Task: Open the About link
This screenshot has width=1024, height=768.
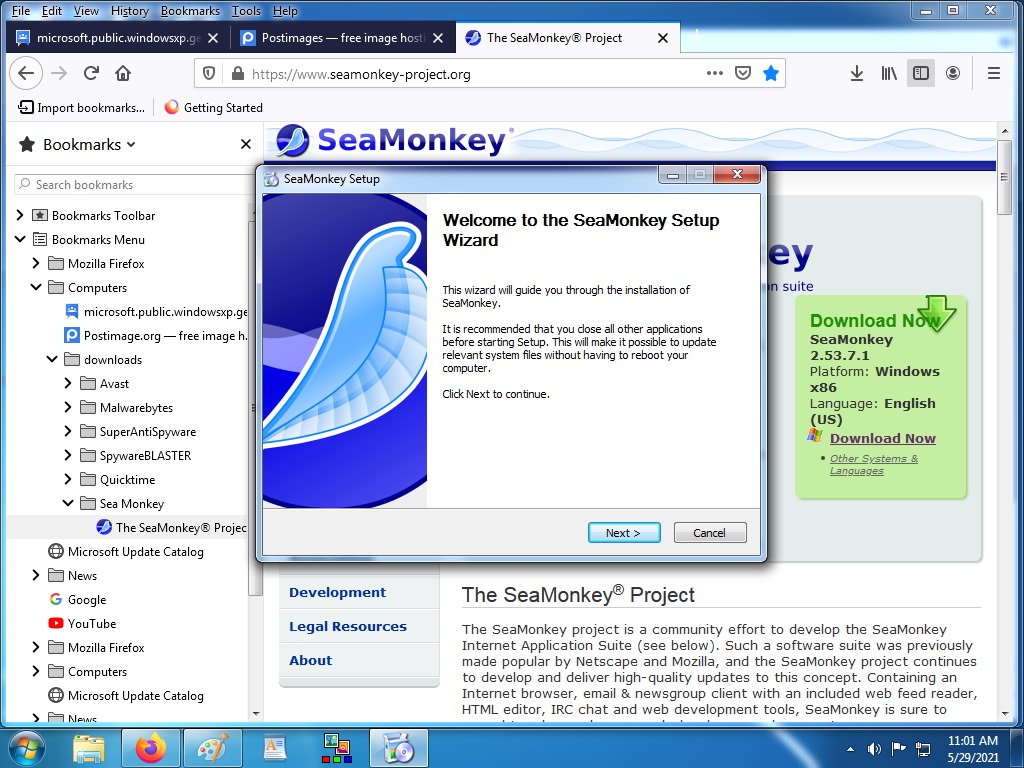Action: point(310,660)
